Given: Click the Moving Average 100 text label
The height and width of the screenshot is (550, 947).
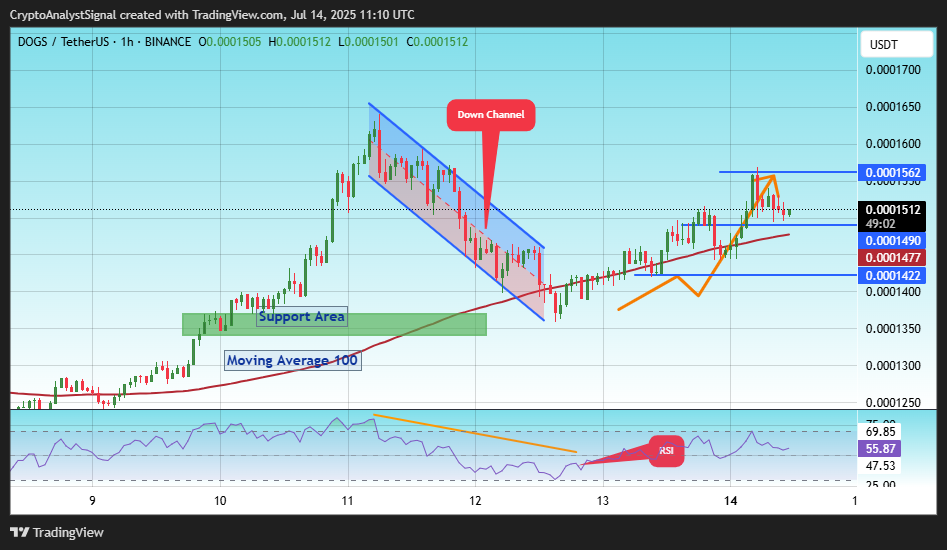Looking at the screenshot, I should 292,360.
